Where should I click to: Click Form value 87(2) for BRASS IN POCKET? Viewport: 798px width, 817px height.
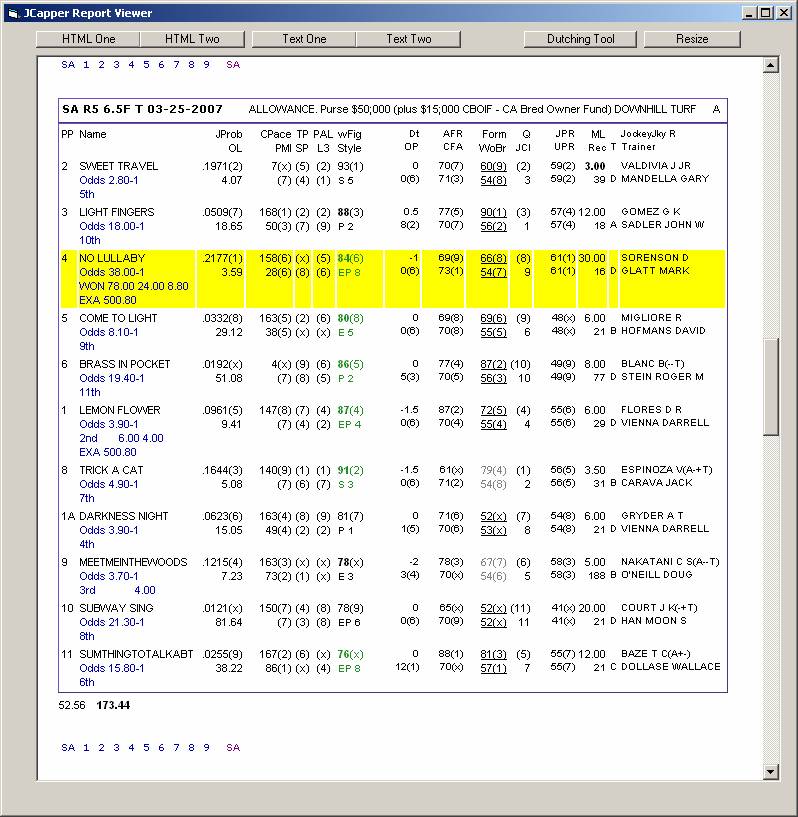point(493,364)
